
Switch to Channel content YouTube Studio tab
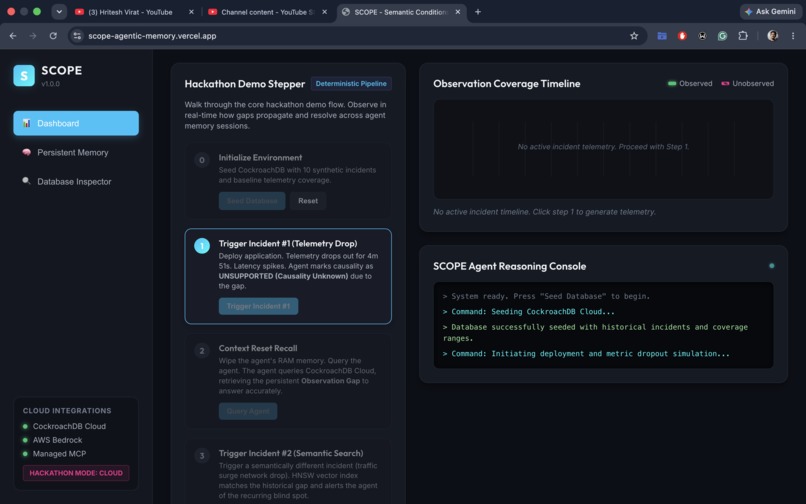(x=267, y=12)
